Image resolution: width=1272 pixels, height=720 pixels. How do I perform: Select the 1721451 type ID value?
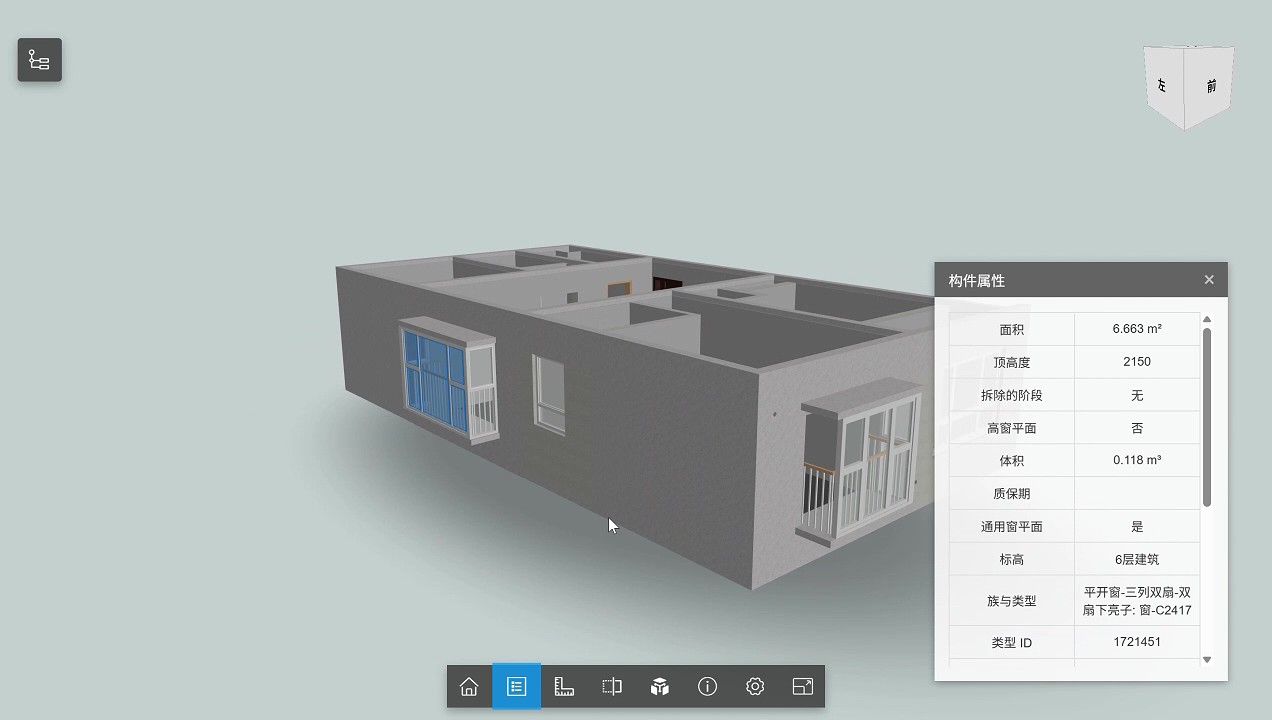pyautogui.click(x=1137, y=642)
